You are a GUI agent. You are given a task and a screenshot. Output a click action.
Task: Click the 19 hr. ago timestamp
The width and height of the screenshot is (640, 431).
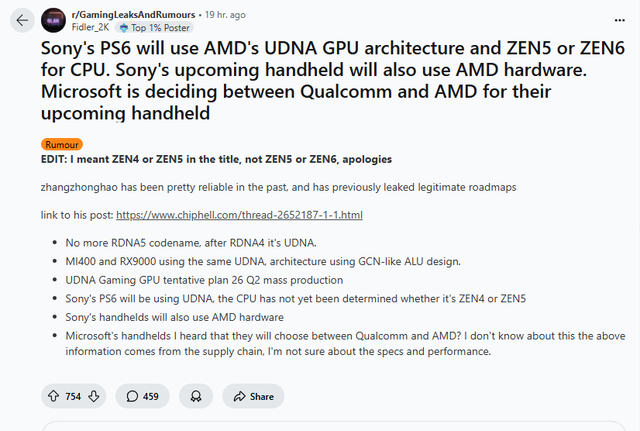(225, 15)
